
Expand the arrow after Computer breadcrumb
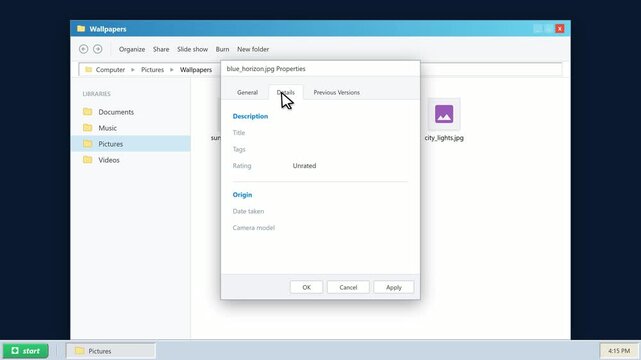[133, 70]
